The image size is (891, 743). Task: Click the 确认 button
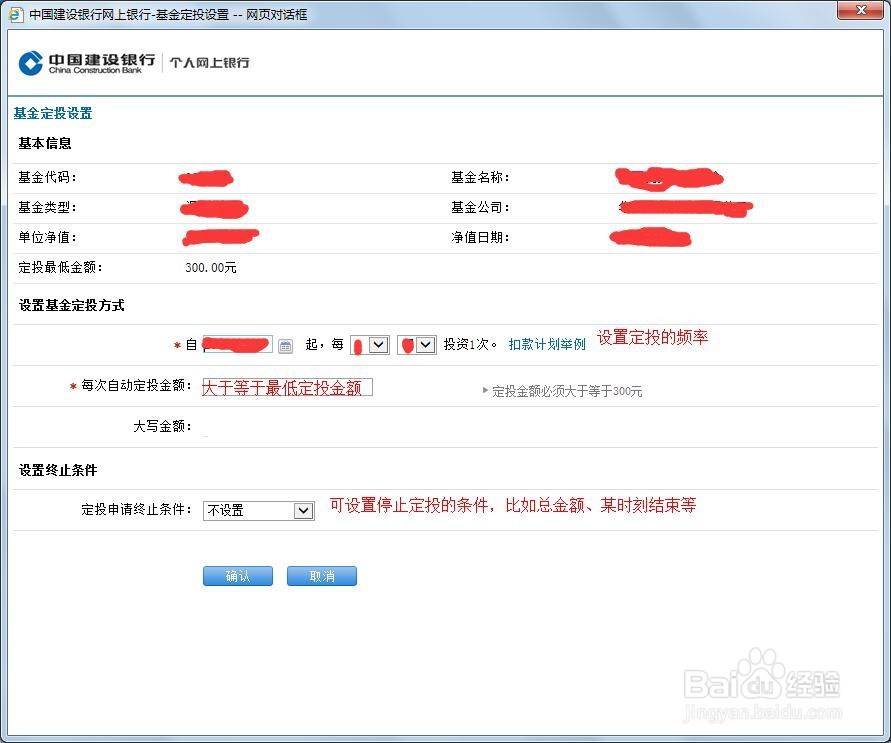point(237,575)
